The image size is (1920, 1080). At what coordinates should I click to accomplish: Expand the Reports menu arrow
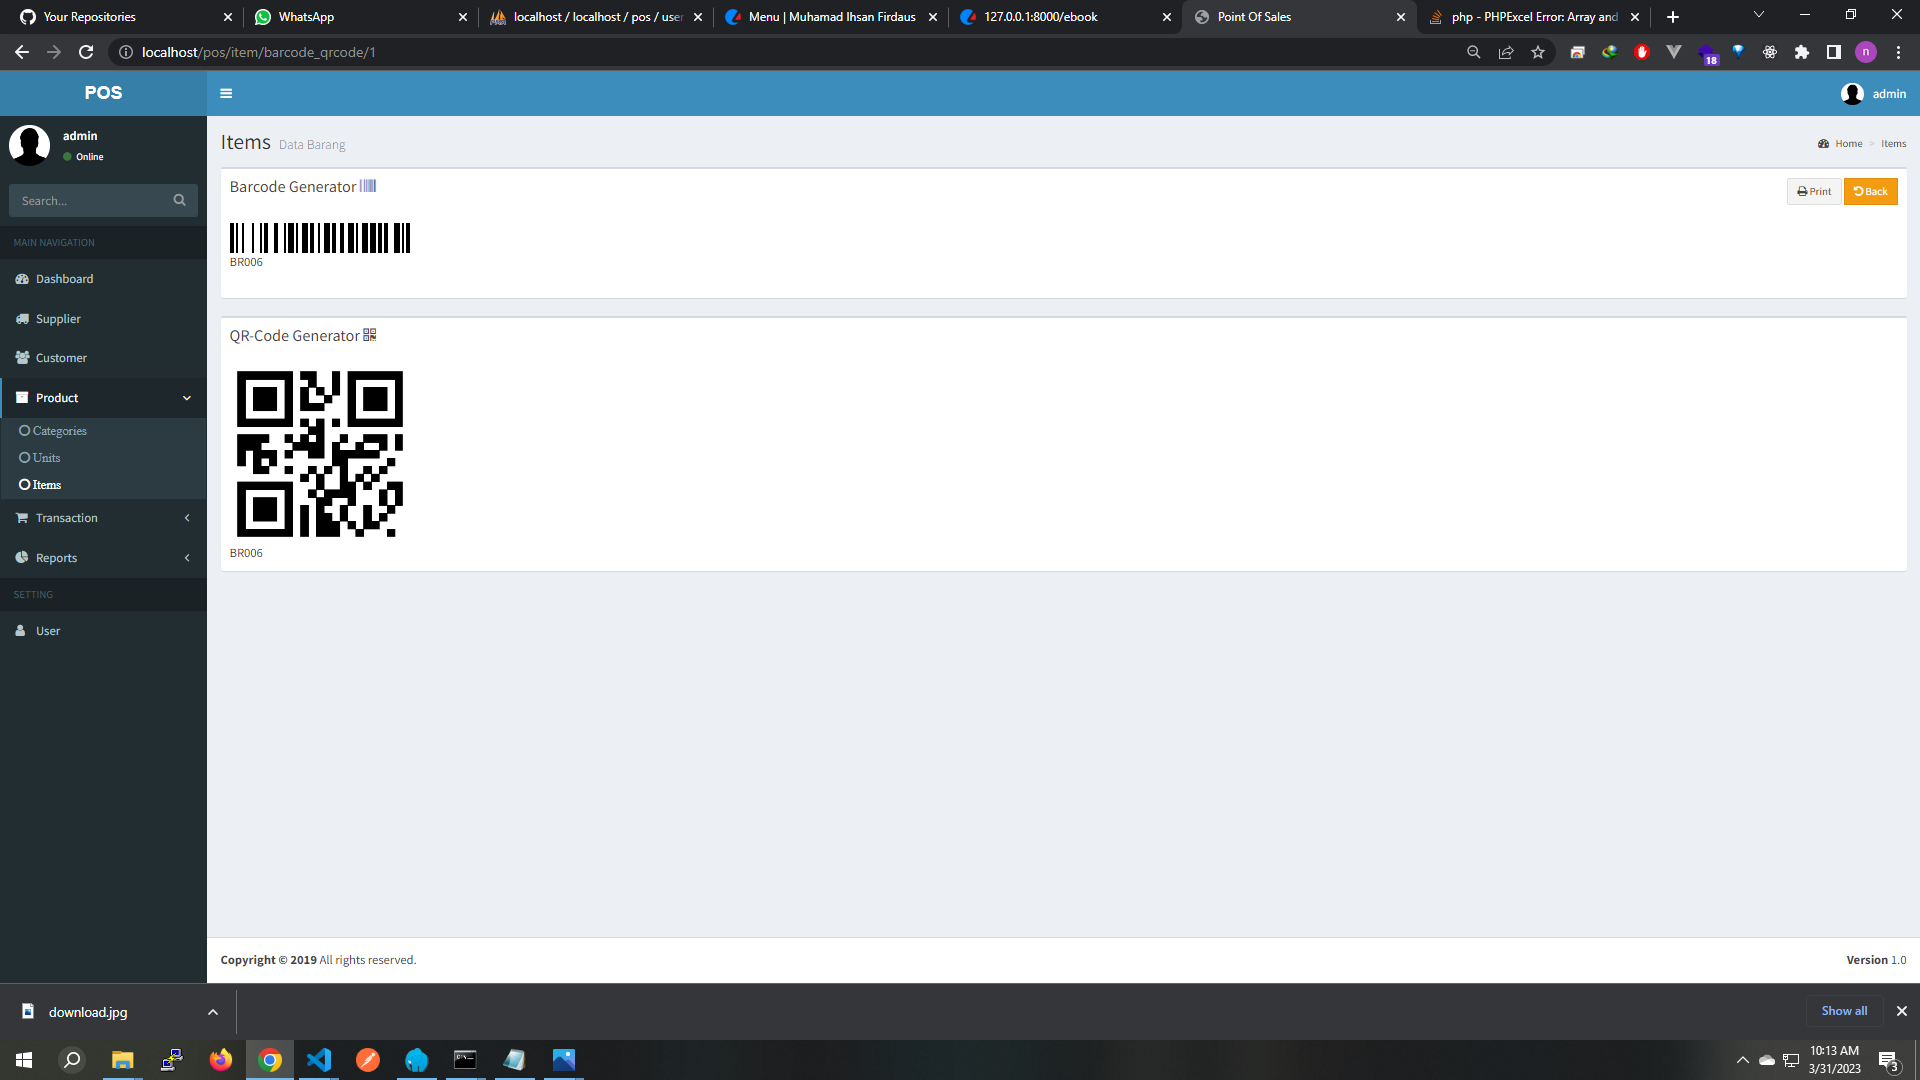pyautogui.click(x=187, y=558)
